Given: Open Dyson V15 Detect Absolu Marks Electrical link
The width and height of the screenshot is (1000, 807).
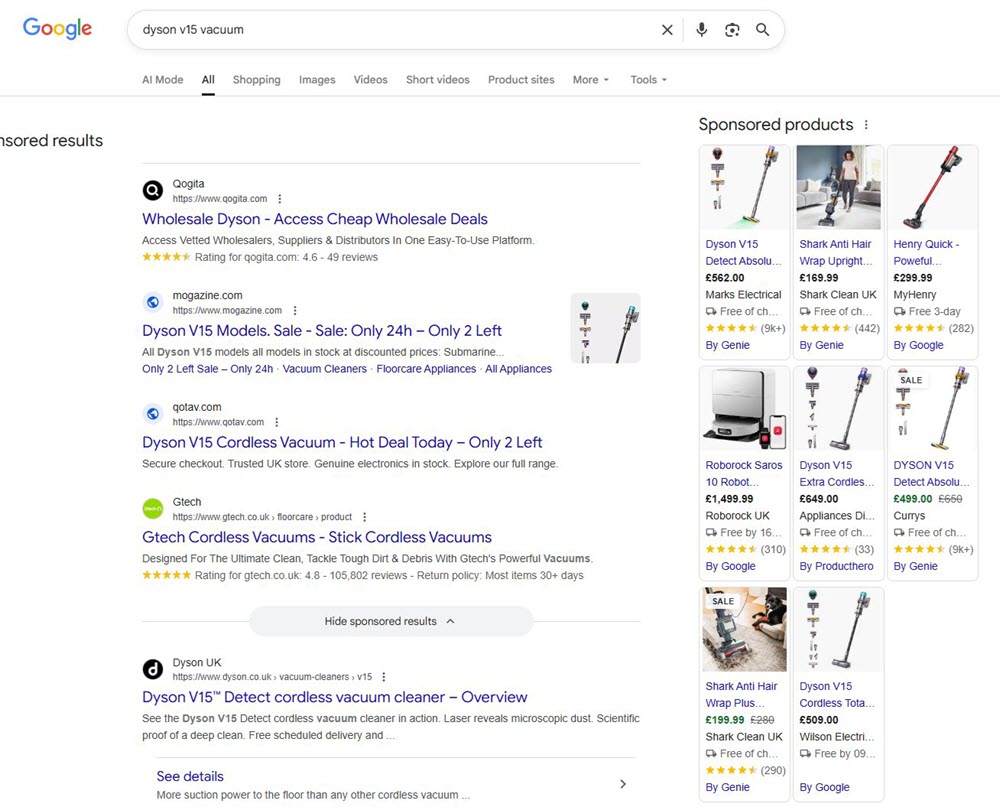Looking at the screenshot, I should 743,253.
